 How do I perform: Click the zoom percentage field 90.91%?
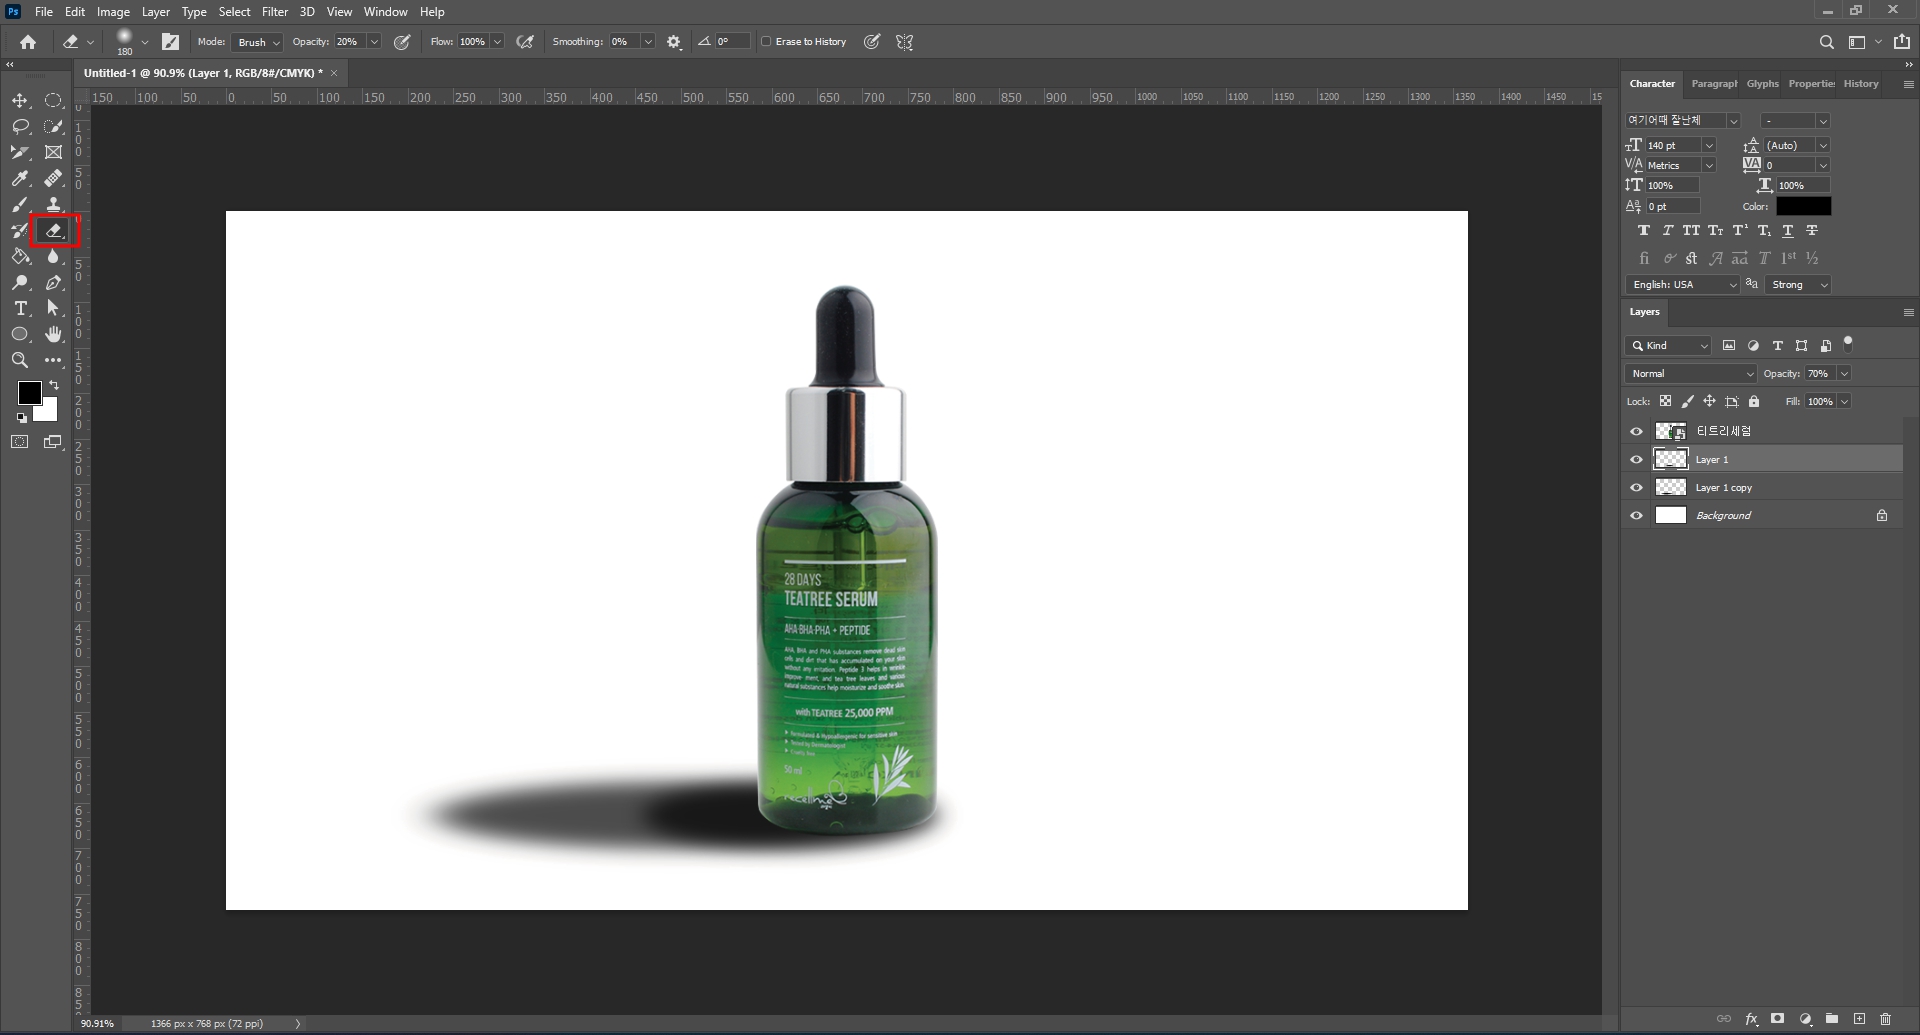(x=98, y=1024)
